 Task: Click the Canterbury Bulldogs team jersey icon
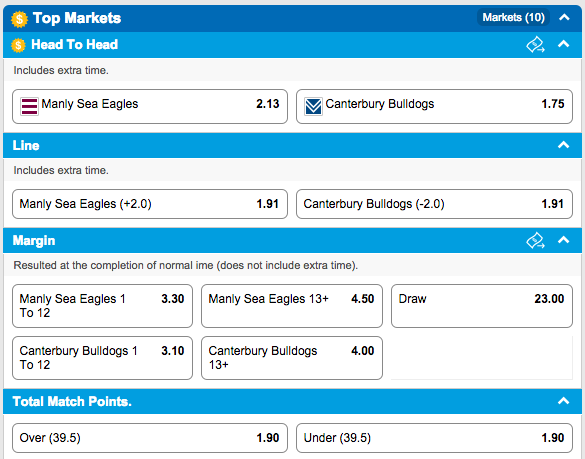point(313,106)
